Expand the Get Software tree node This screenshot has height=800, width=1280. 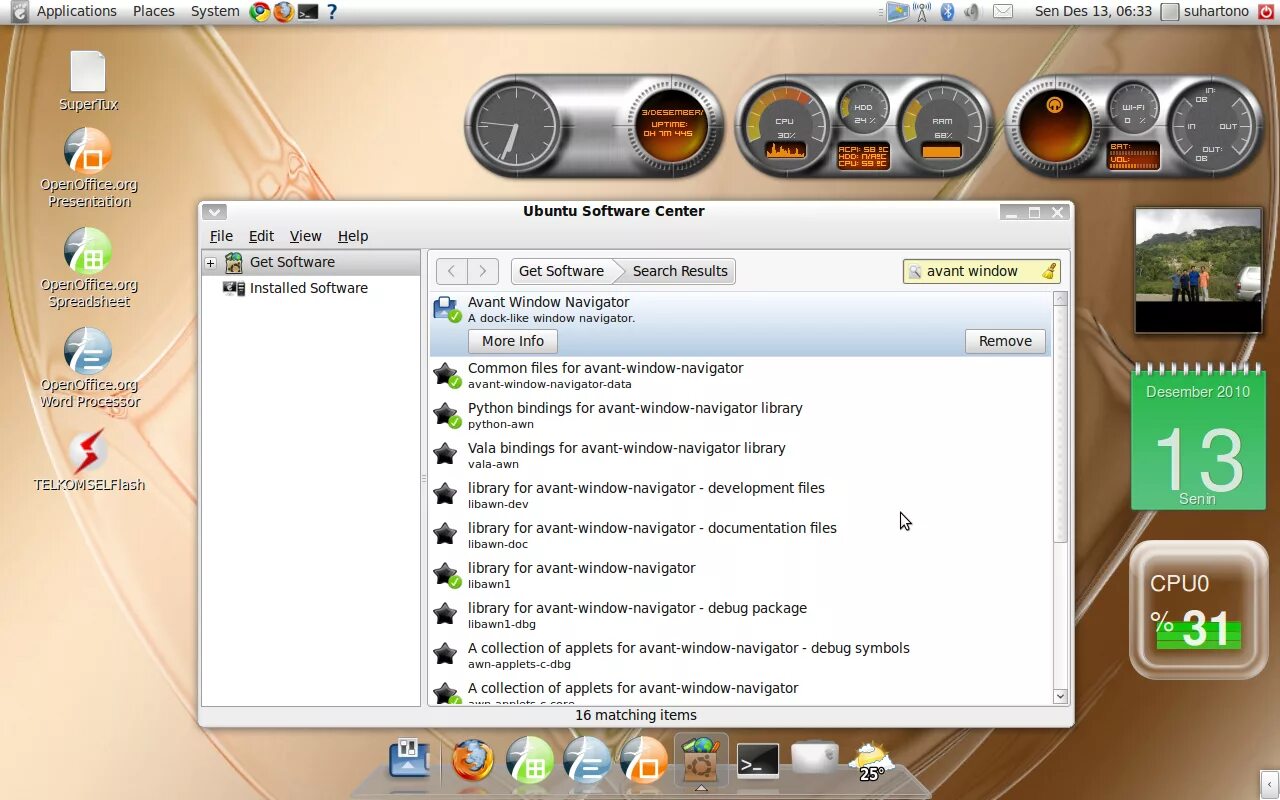[210, 263]
